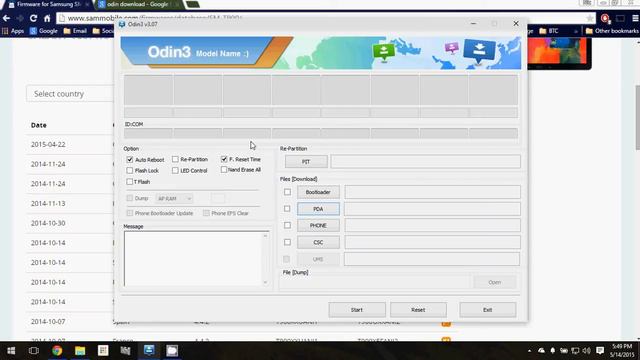This screenshot has width=640, height=360.
Task: Click the Message box scroll down arrow
Action: point(265,282)
